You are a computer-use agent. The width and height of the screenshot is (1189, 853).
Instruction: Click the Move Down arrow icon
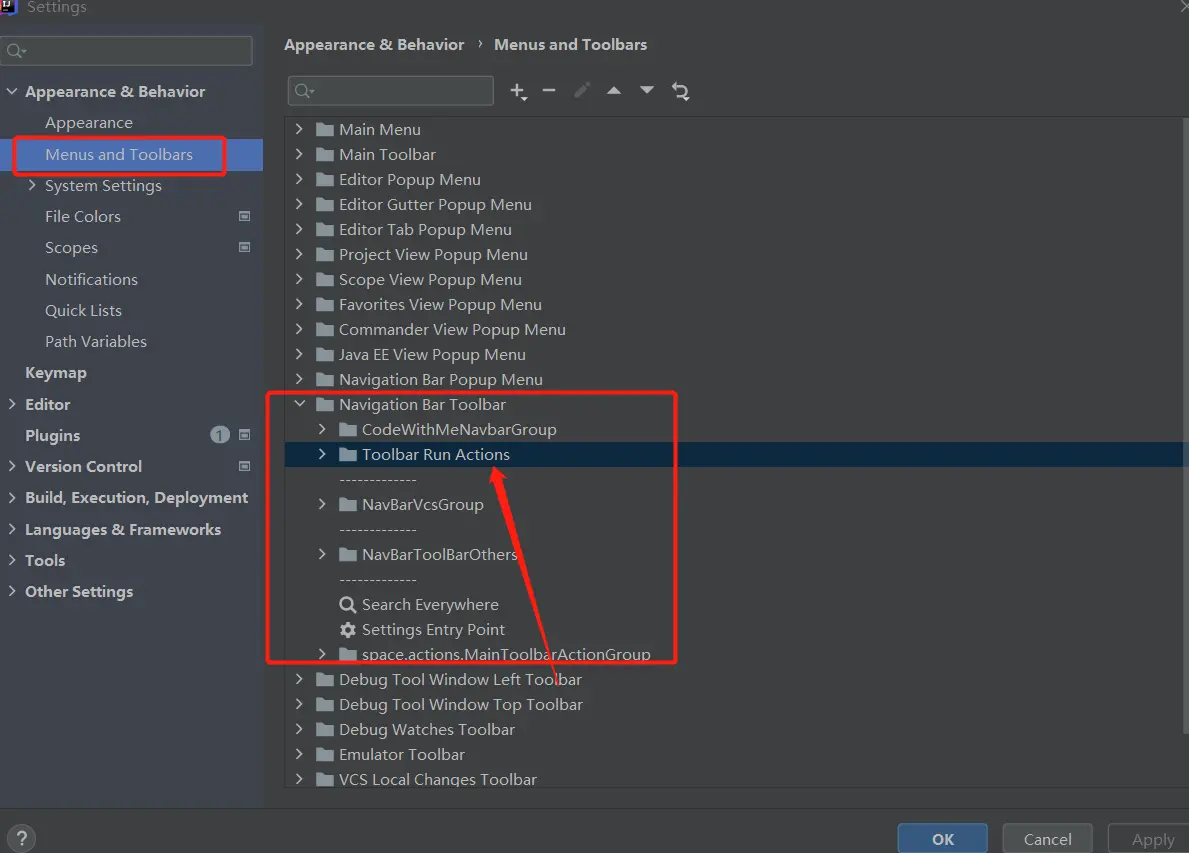pos(647,91)
